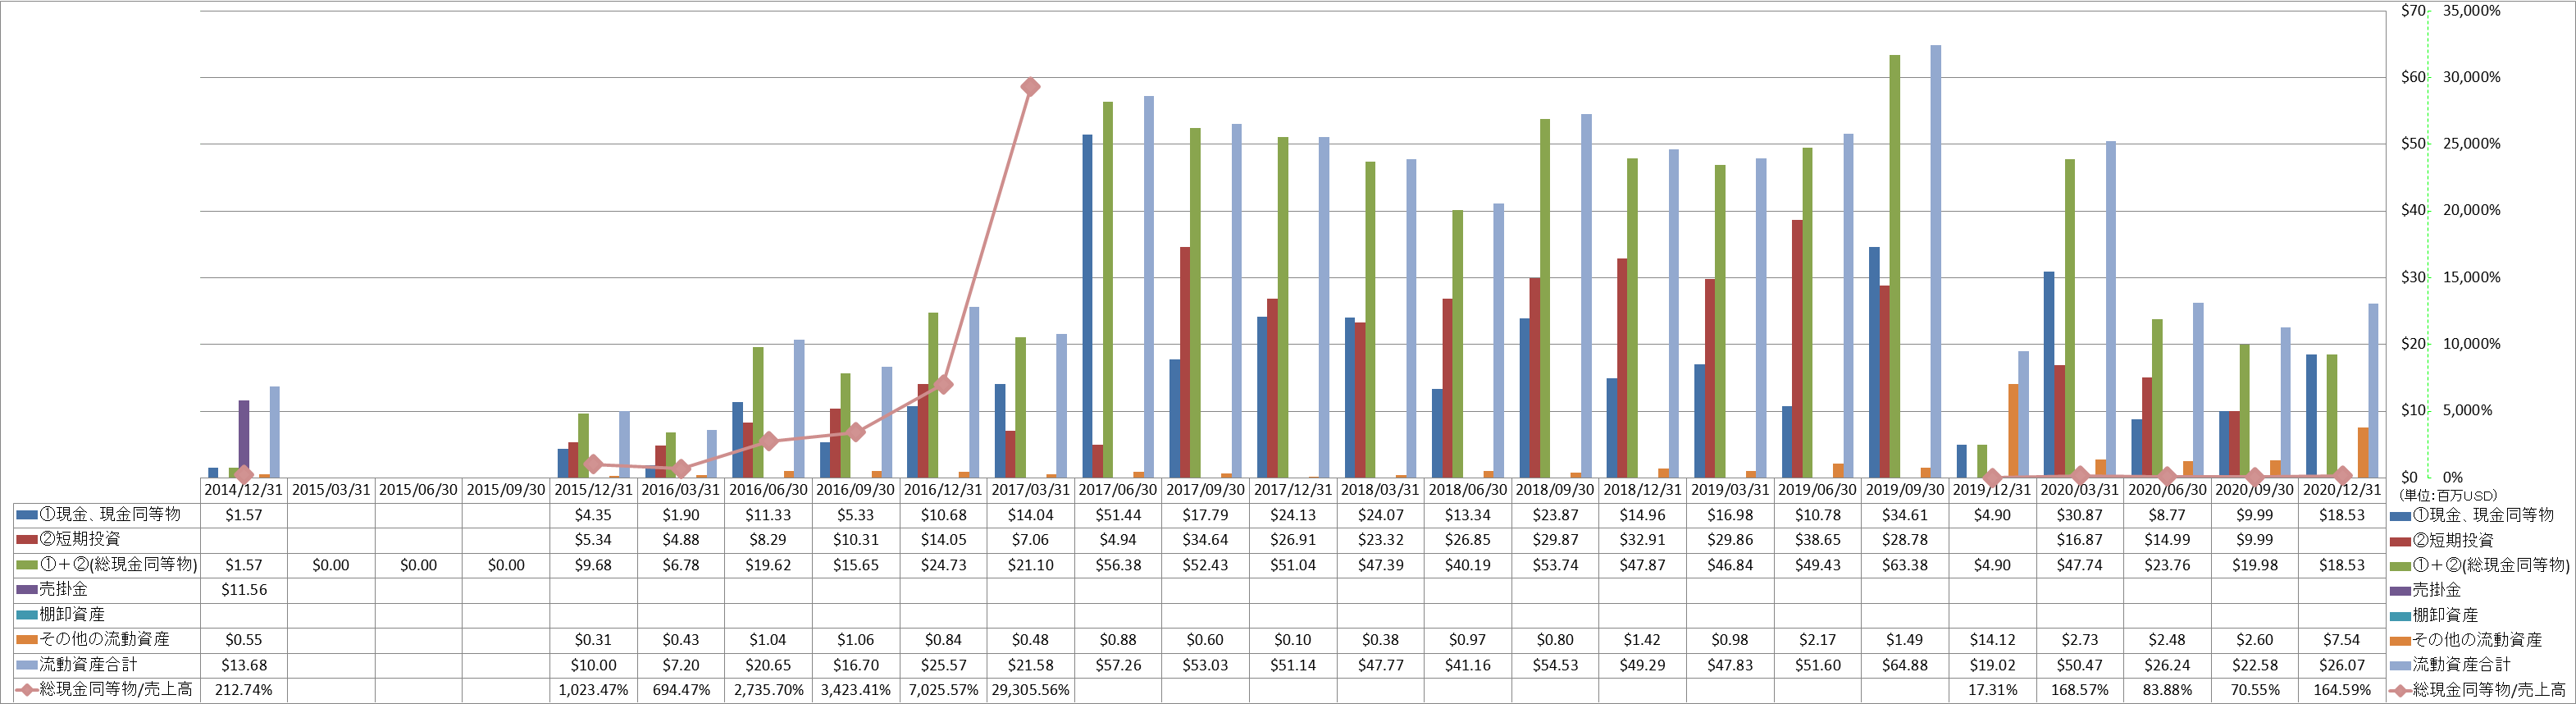This screenshot has width=2576, height=704.
Task: Click the その他の流動資産 row label in table
Action: pos(104,639)
